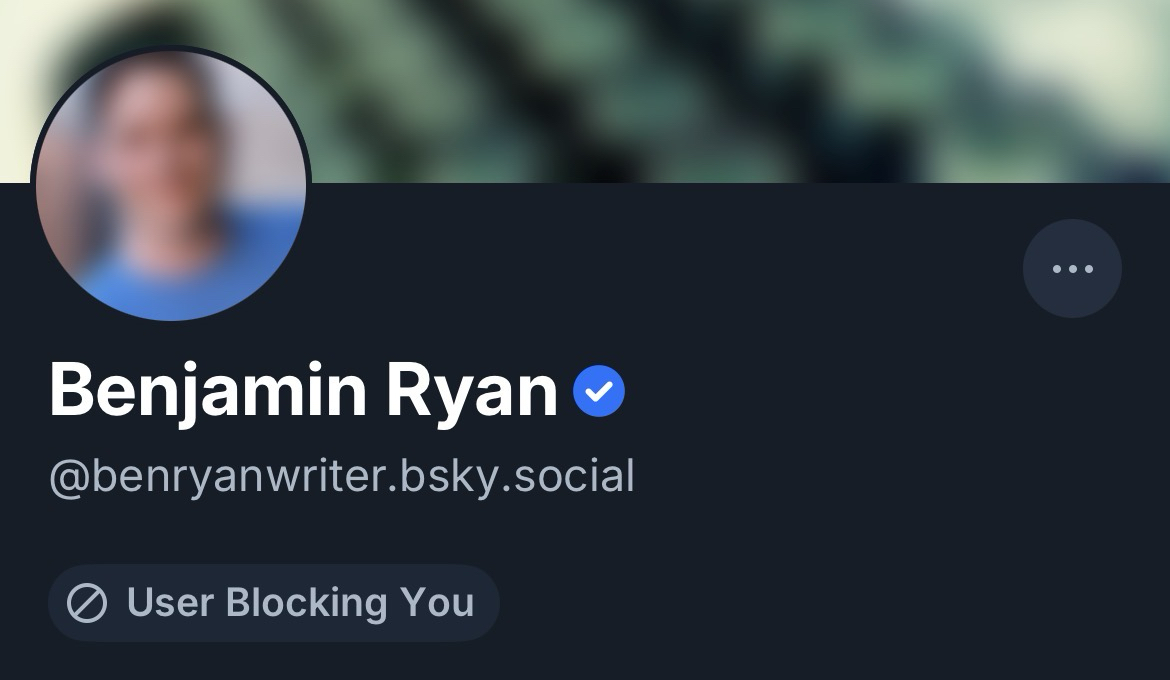
Task: Tap the blocked status icon beside the label
Action: tap(87, 603)
